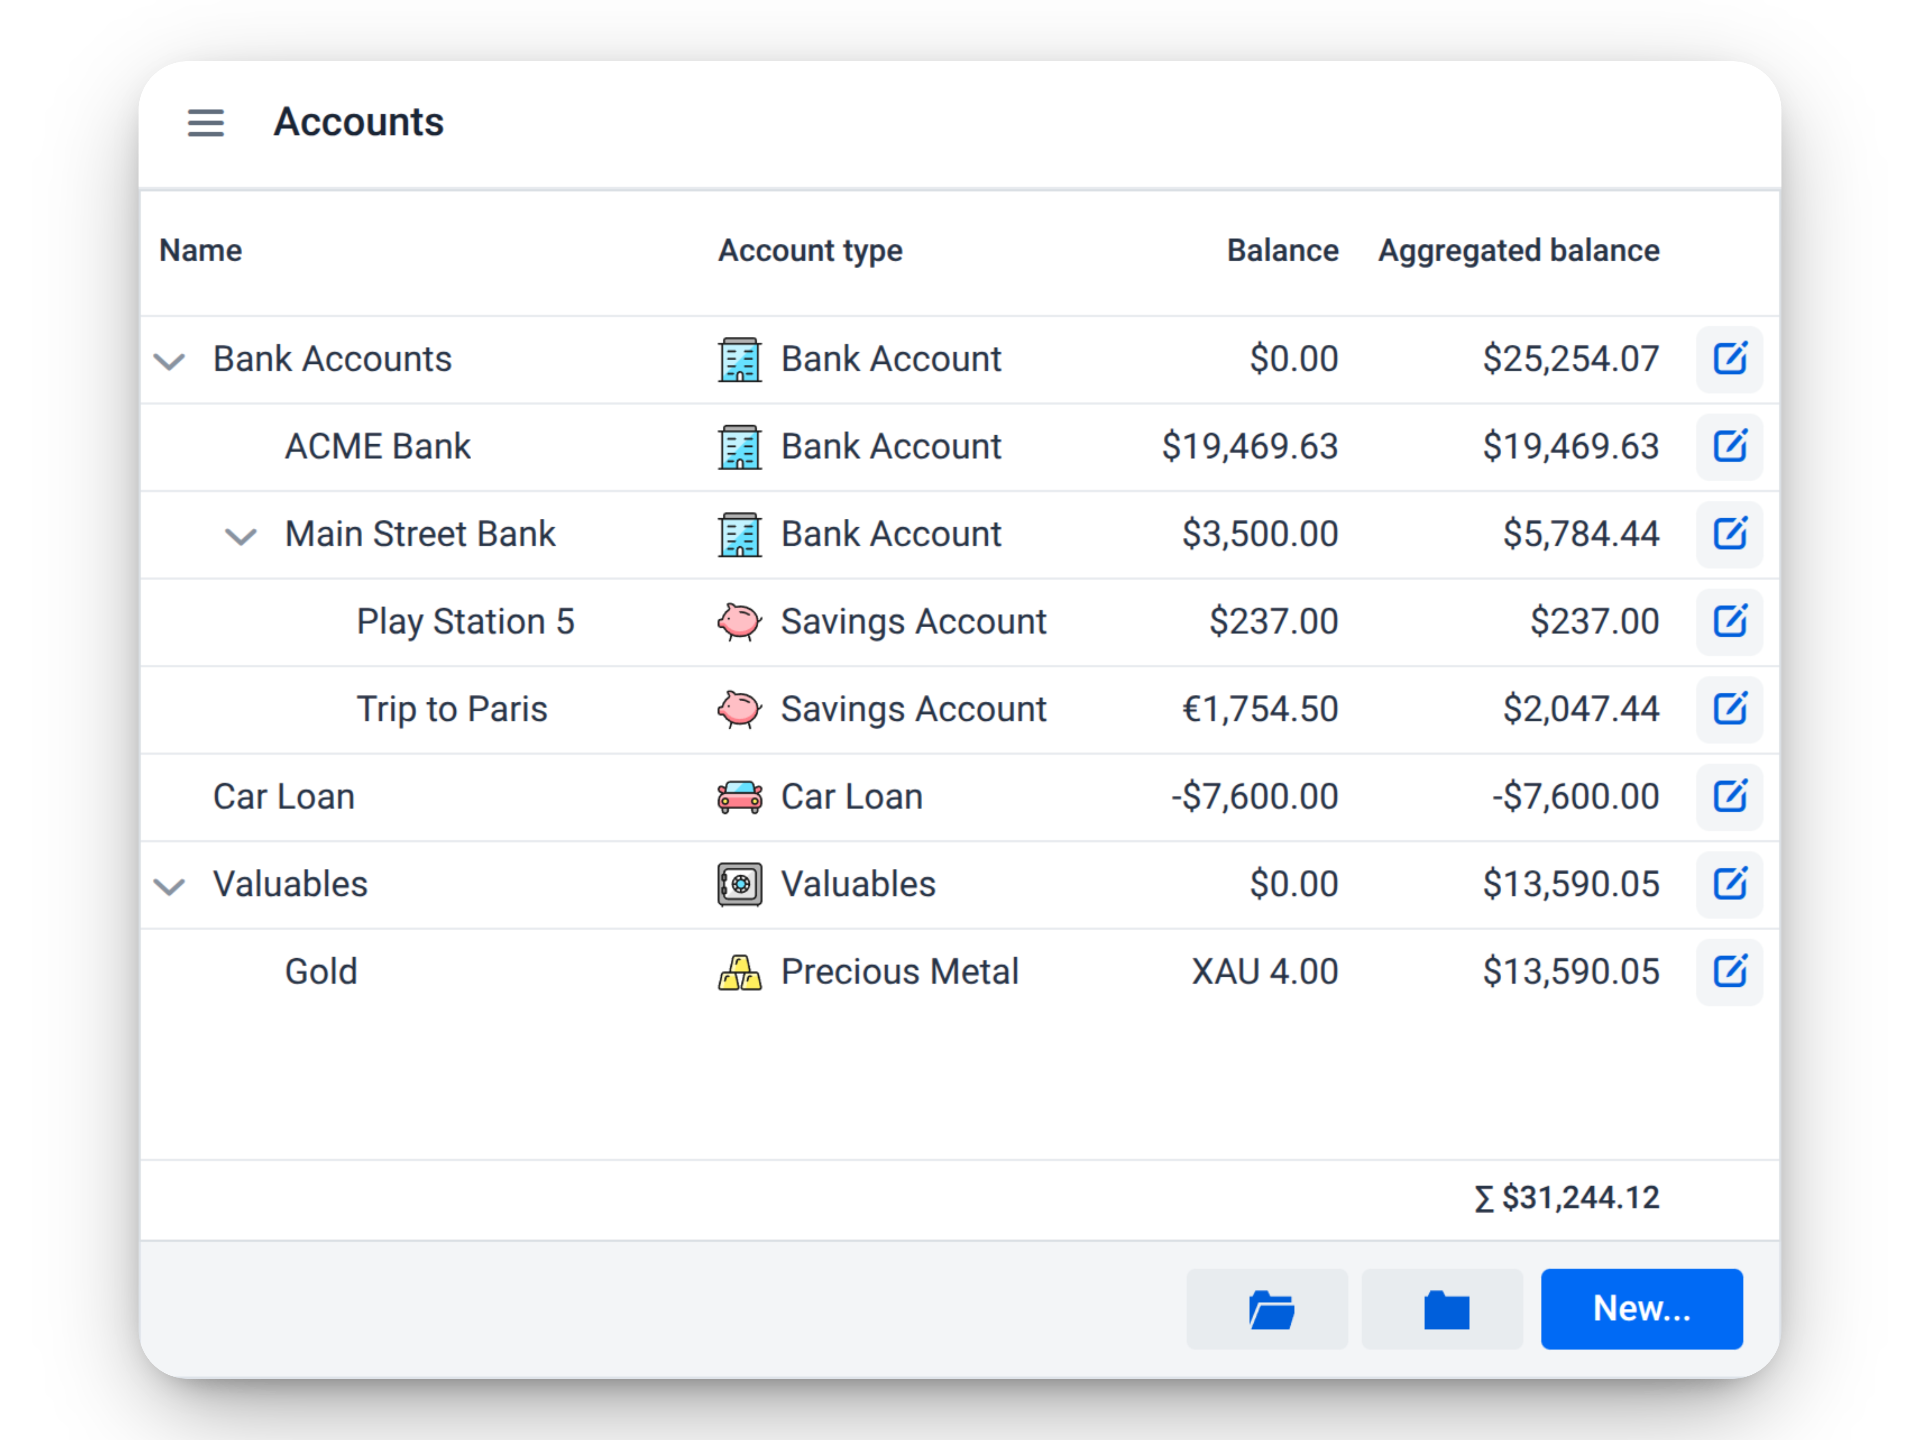This screenshot has width=1920, height=1440.
Task: Edit the Car Loan account row
Action: pyautogui.click(x=1729, y=797)
